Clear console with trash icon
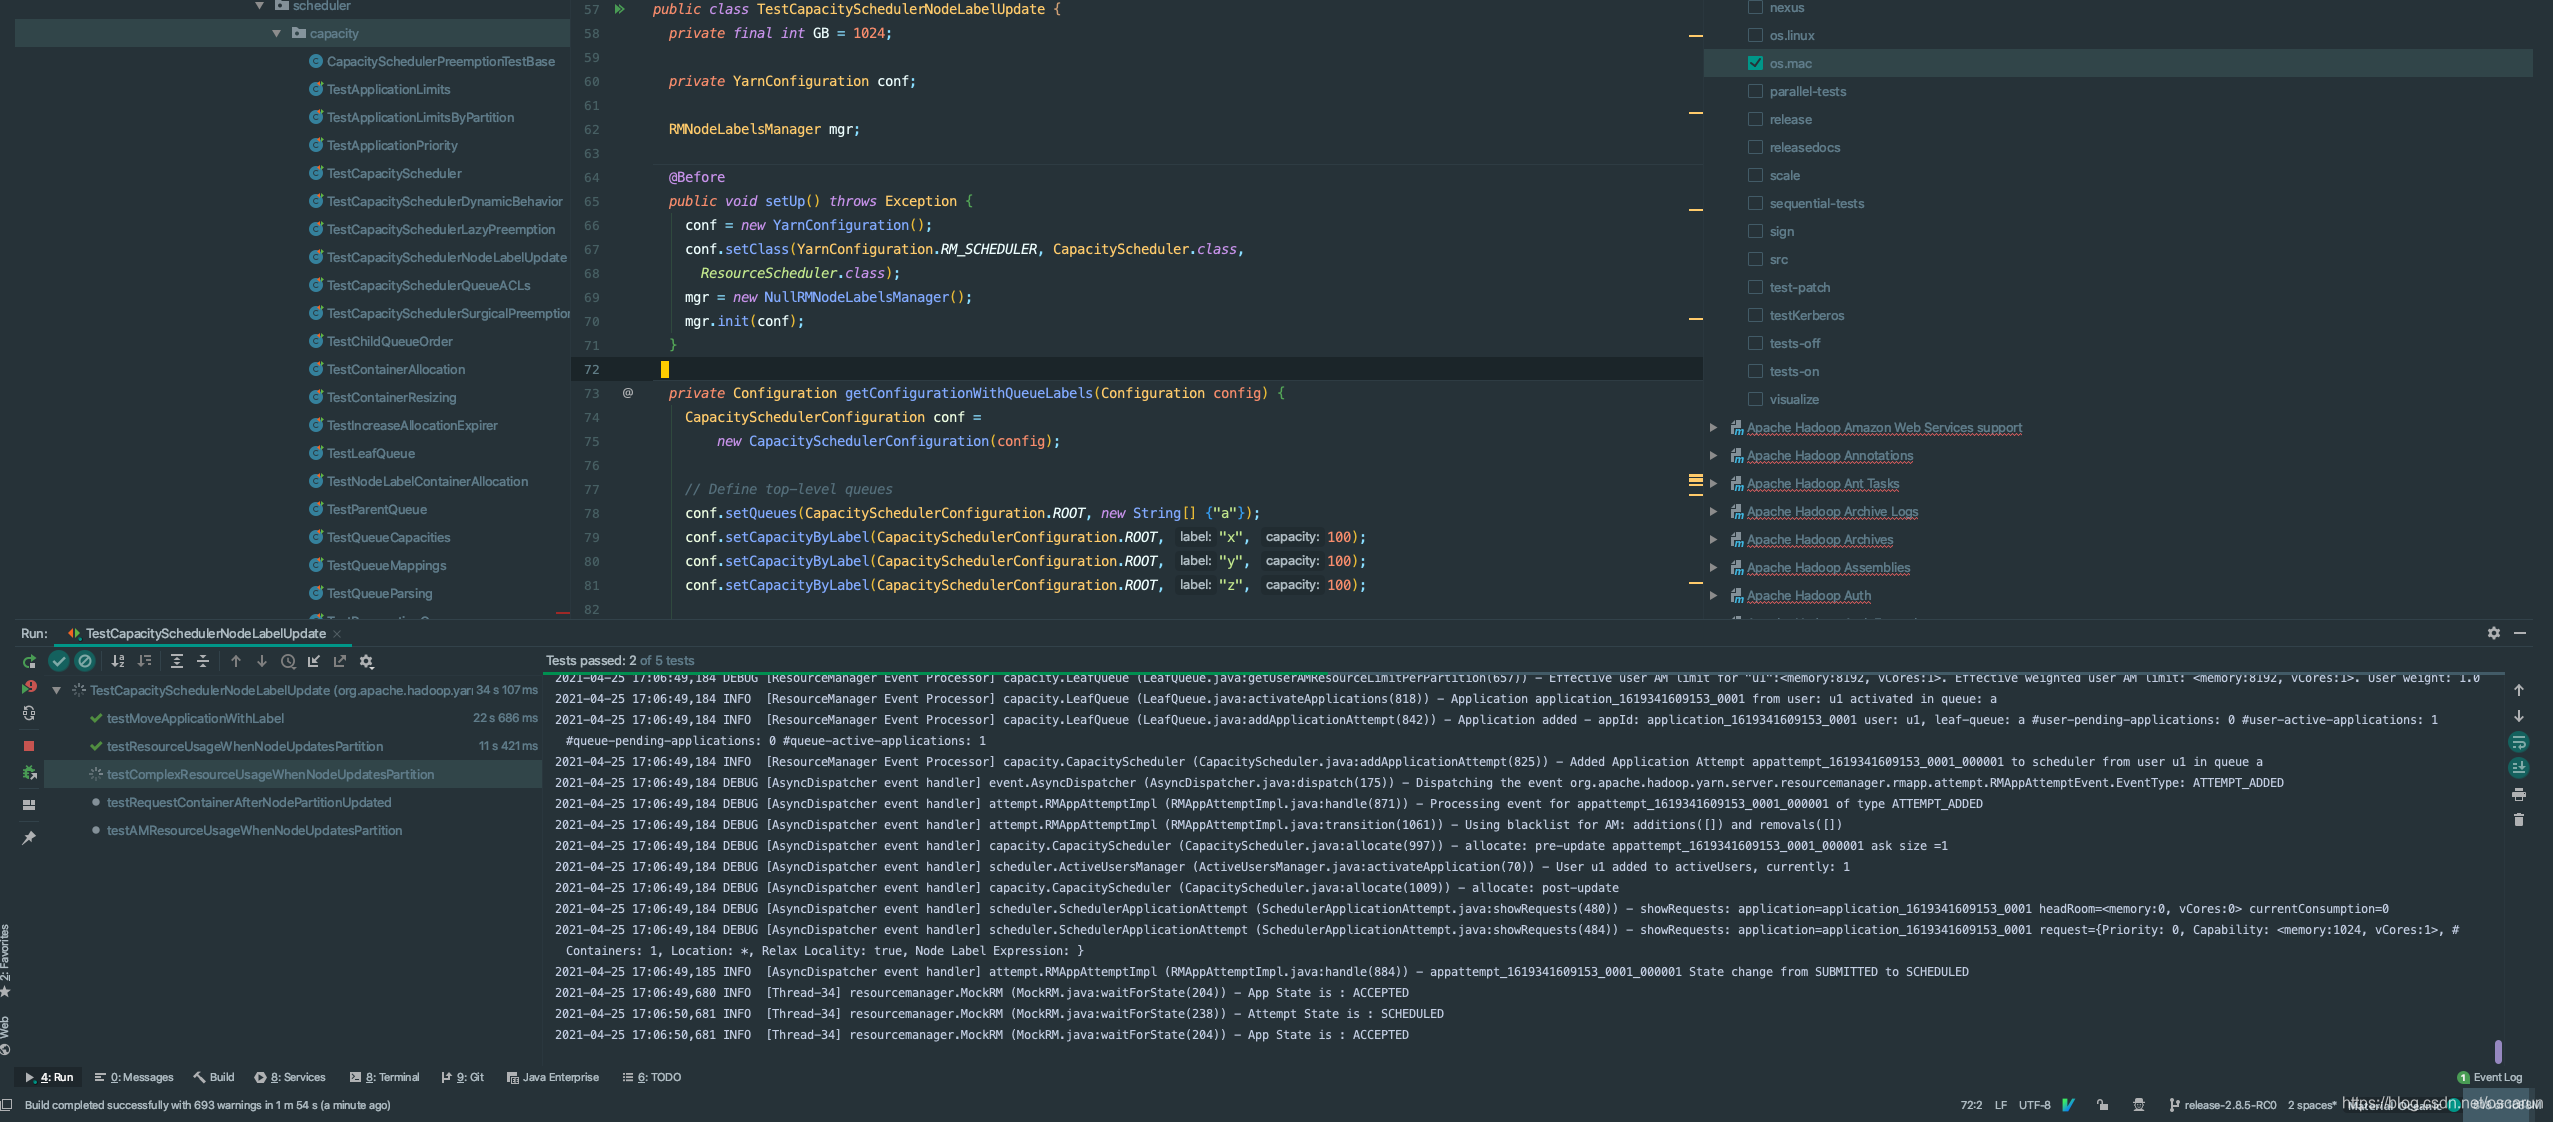Screen dimensions: 2553x1122 pos(2519,820)
